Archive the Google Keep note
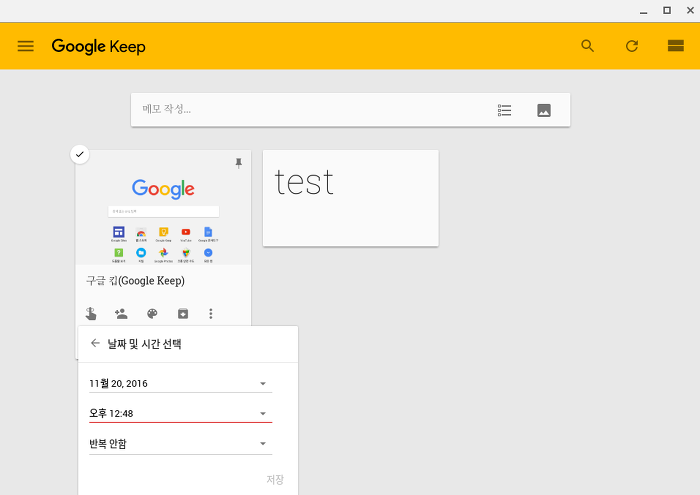 (x=183, y=313)
